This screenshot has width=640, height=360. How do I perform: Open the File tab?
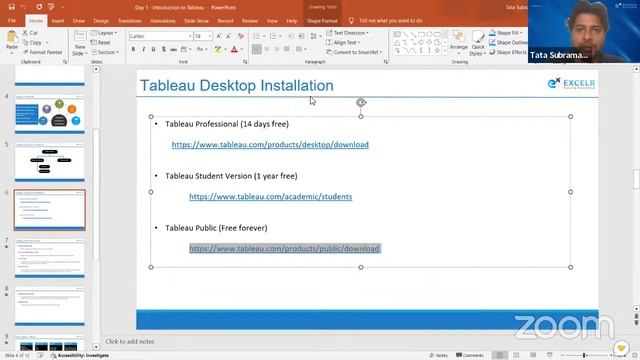[x=12, y=21]
